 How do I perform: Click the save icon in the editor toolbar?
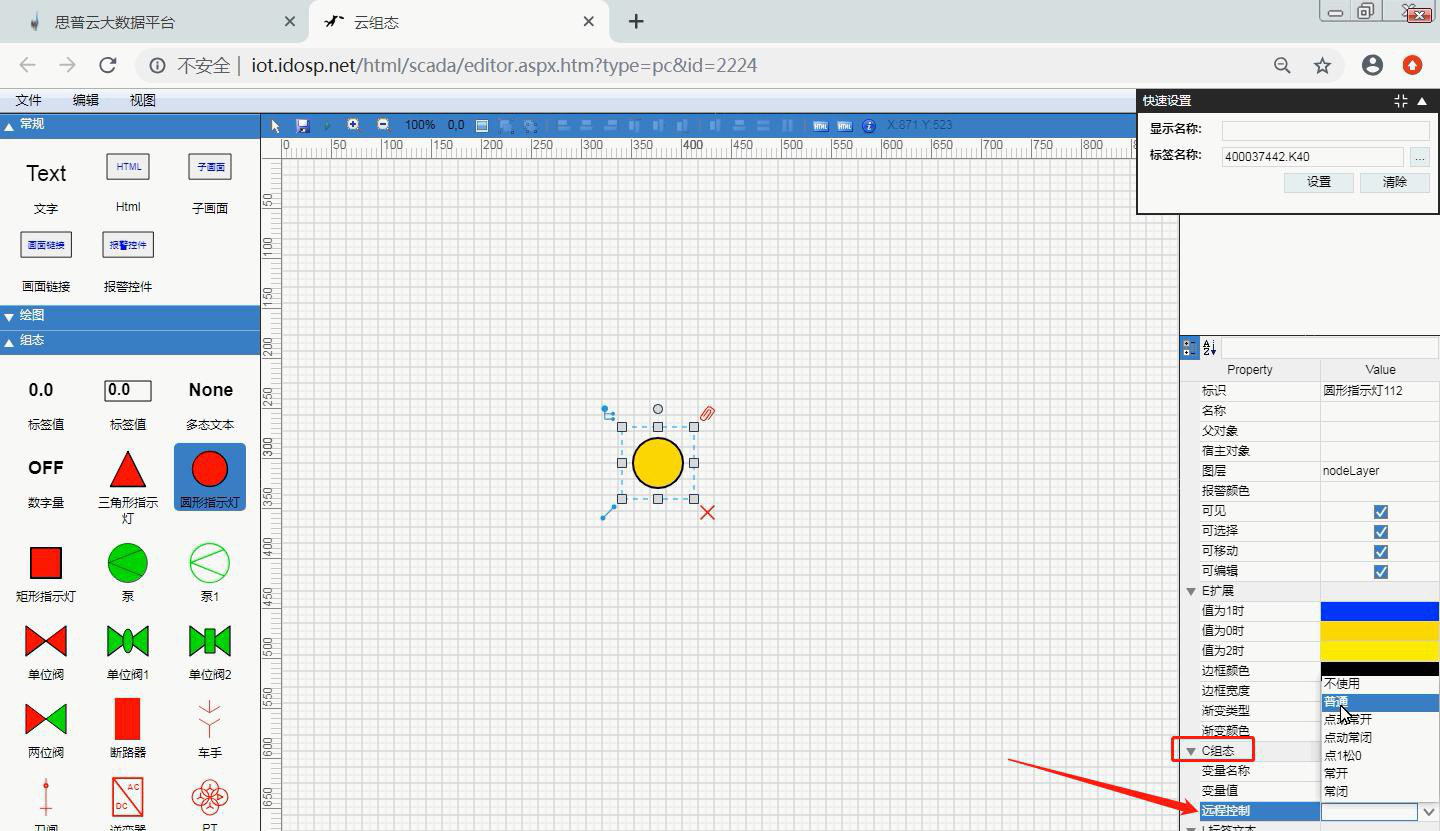pyautogui.click(x=303, y=125)
